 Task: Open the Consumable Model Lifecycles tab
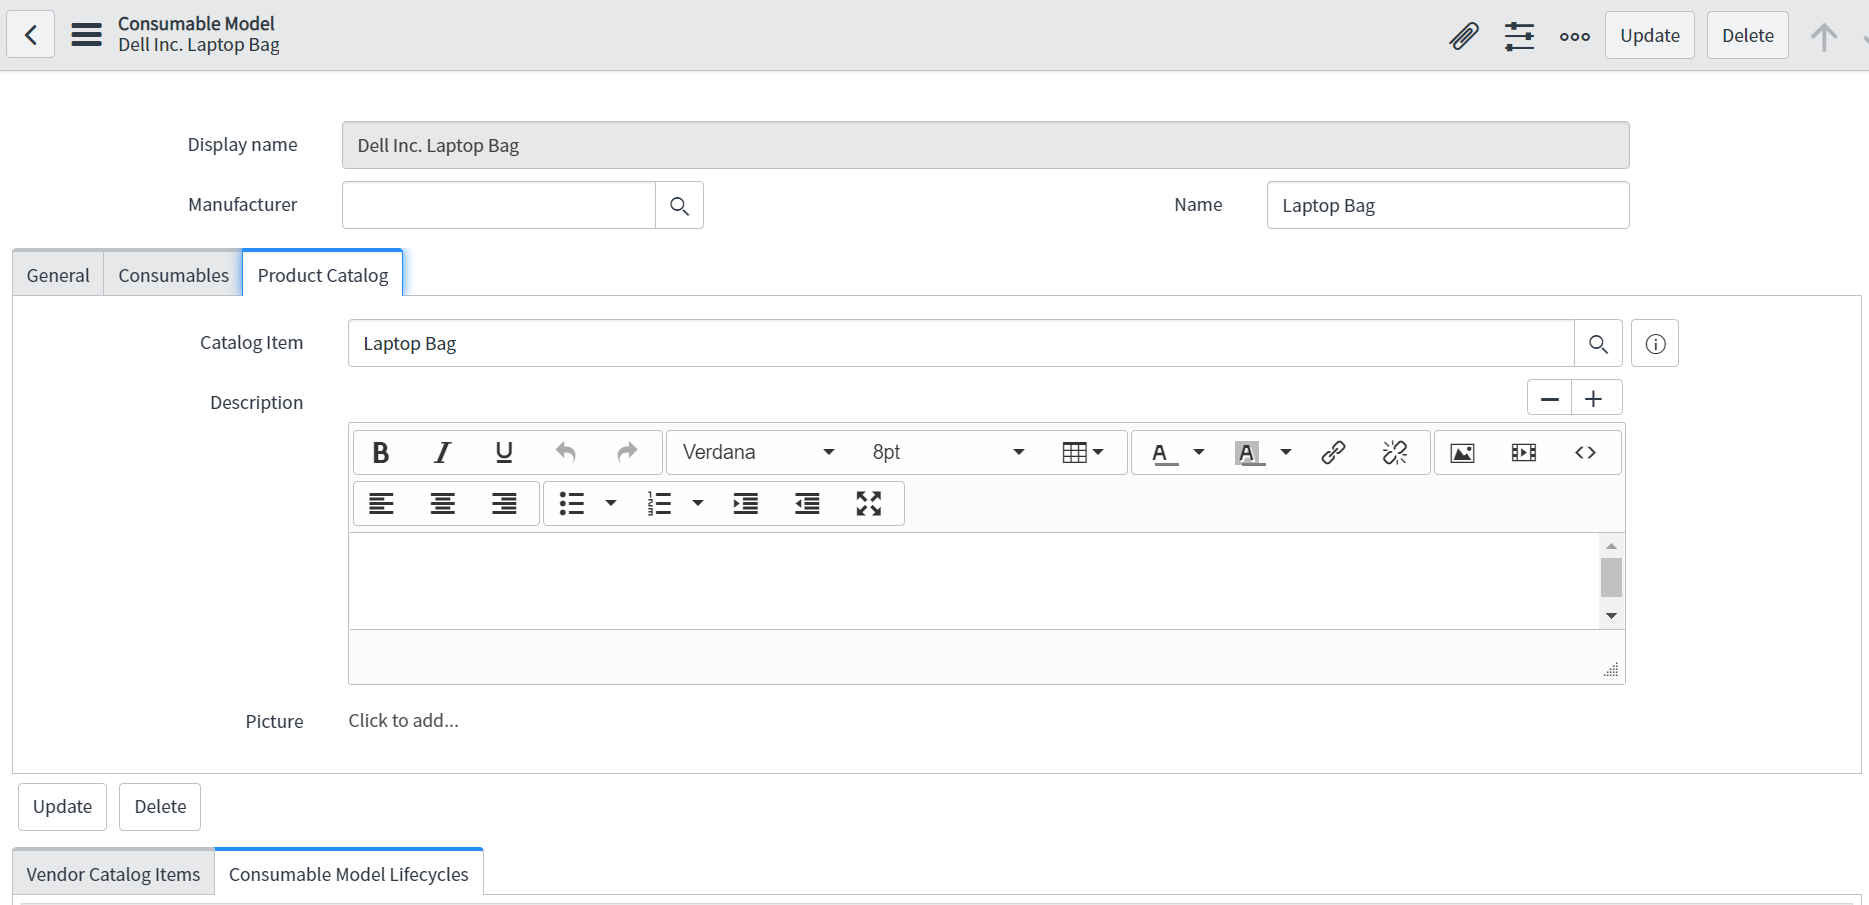349,873
